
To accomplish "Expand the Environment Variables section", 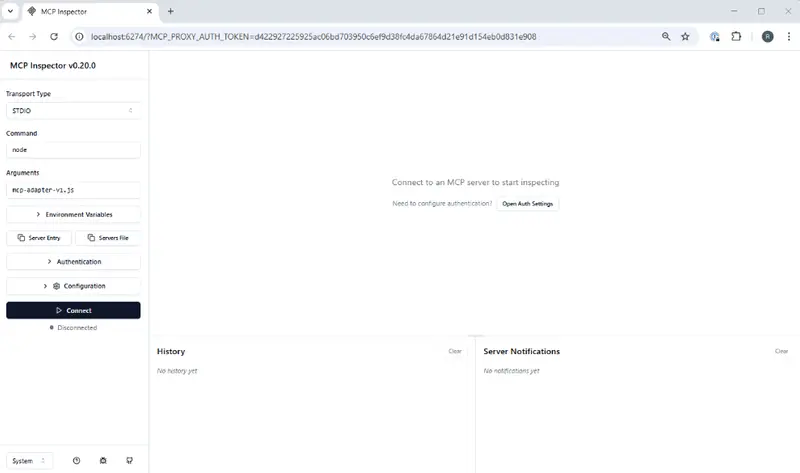I will pos(73,214).
